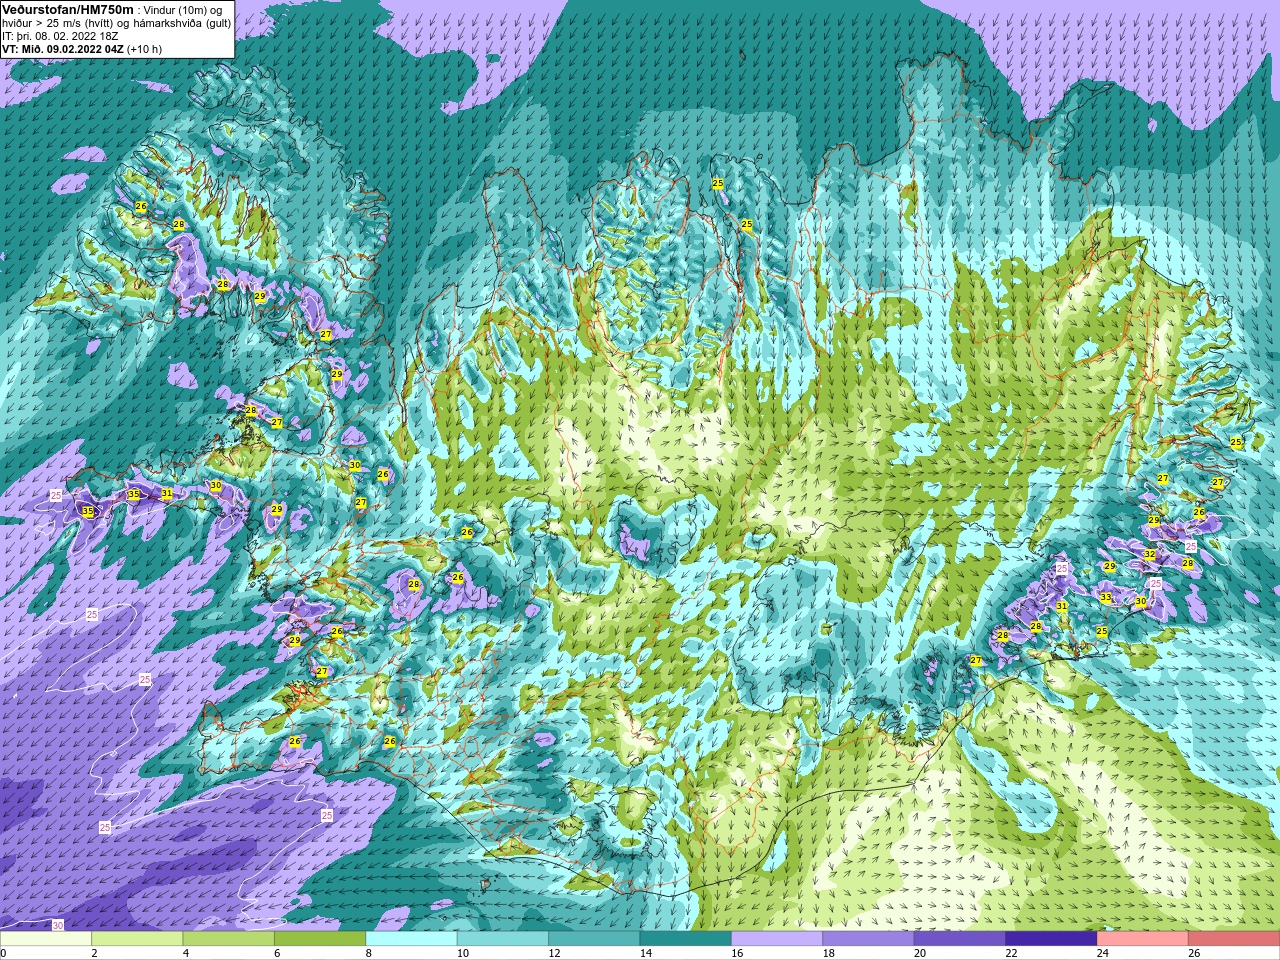The height and width of the screenshot is (960, 1280).
Task: Click the light green 2–4 m/s legend swatch
Action: coord(137,939)
